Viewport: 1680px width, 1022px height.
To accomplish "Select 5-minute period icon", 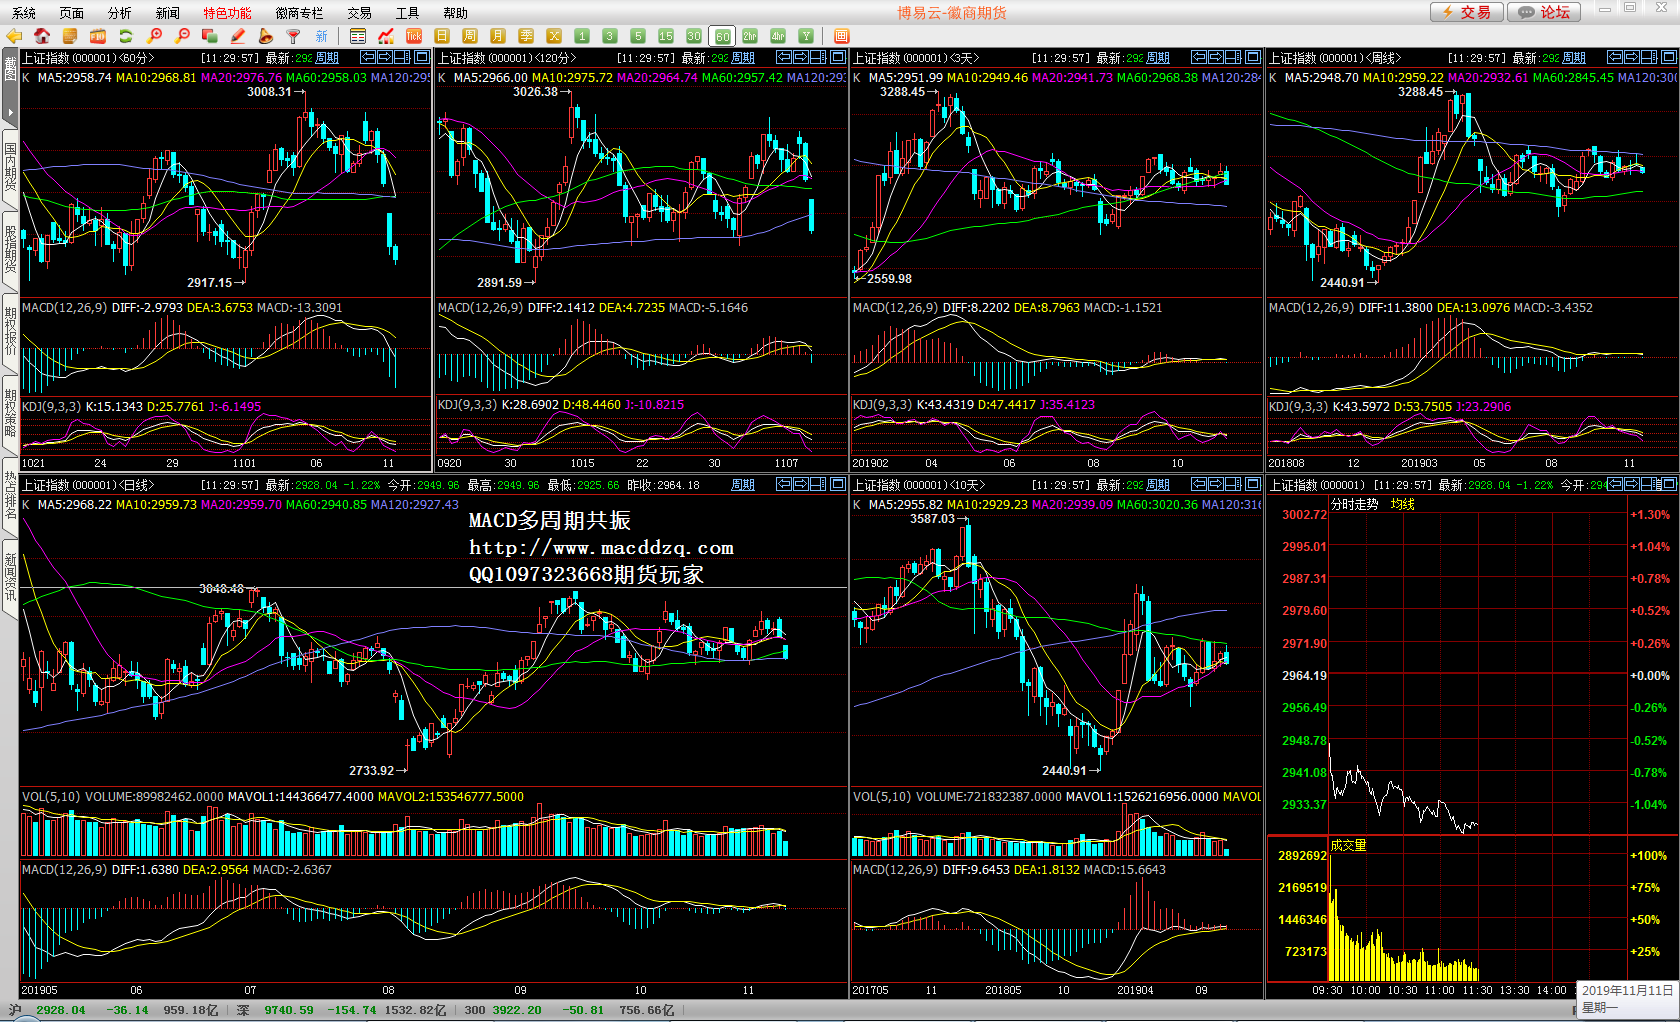I will point(638,36).
